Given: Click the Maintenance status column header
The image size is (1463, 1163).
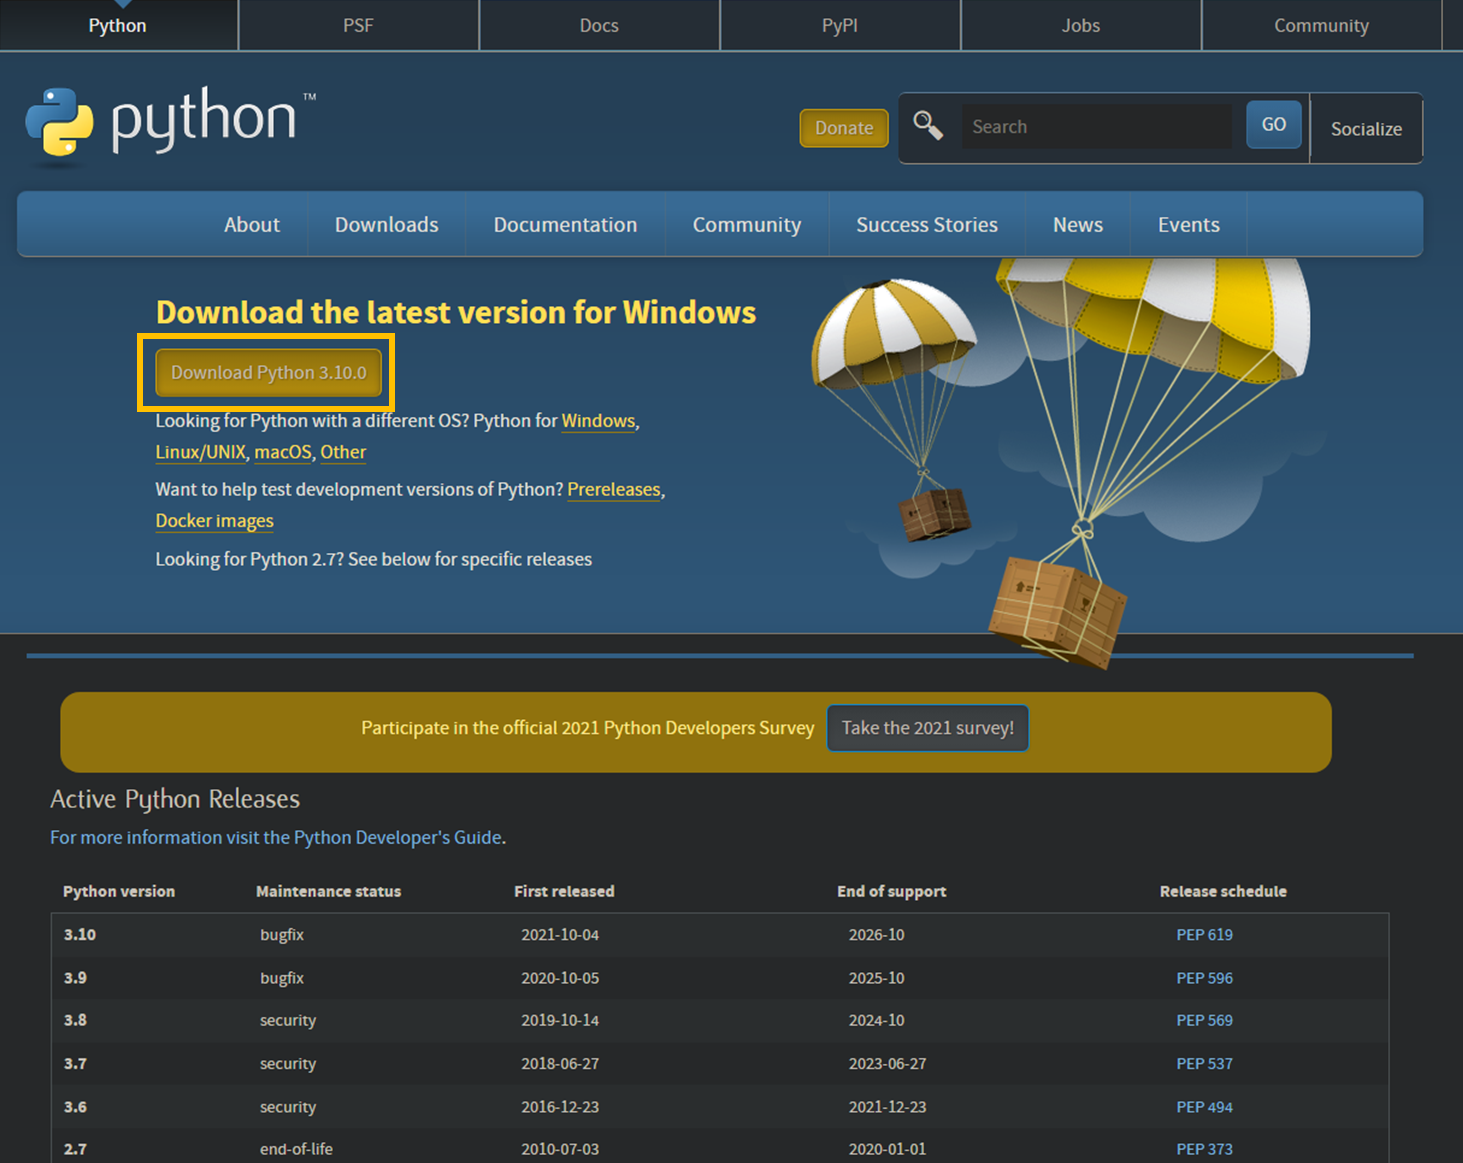Looking at the screenshot, I should [x=328, y=891].
